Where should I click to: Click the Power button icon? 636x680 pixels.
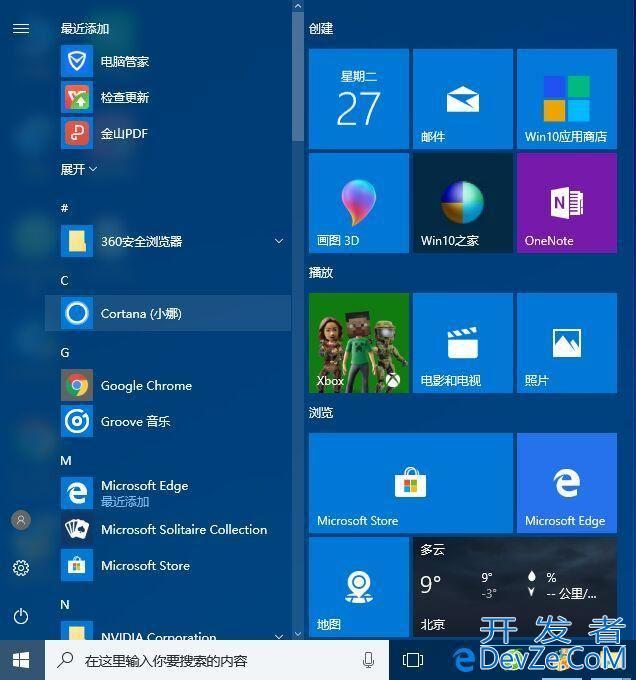pos(21,616)
